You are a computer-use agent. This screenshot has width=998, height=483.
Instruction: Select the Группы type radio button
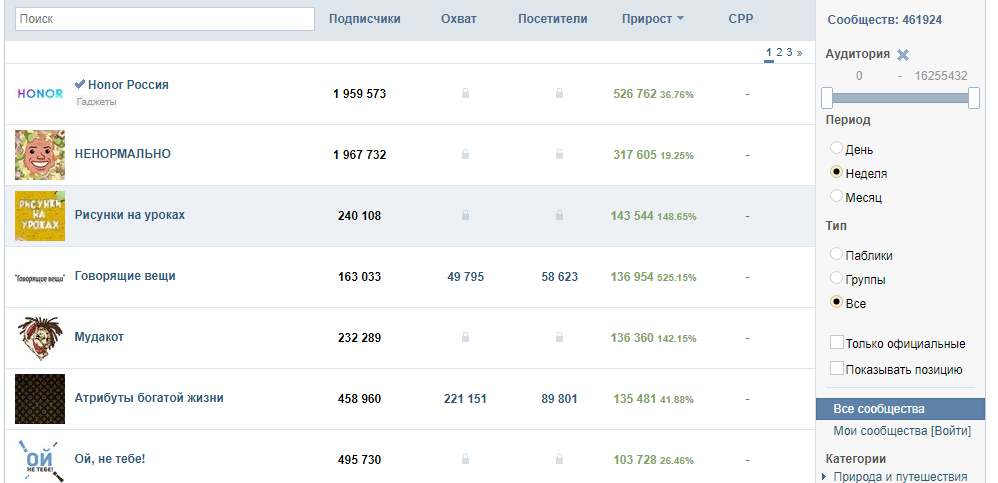pyautogui.click(x=836, y=278)
